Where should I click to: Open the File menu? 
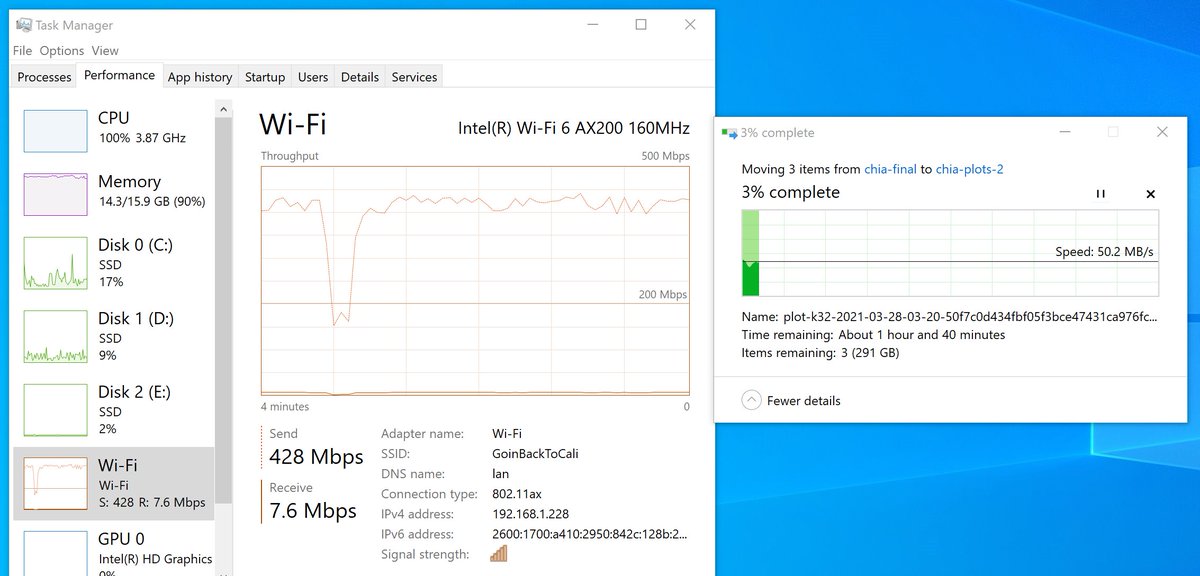[x=22, y=50]
